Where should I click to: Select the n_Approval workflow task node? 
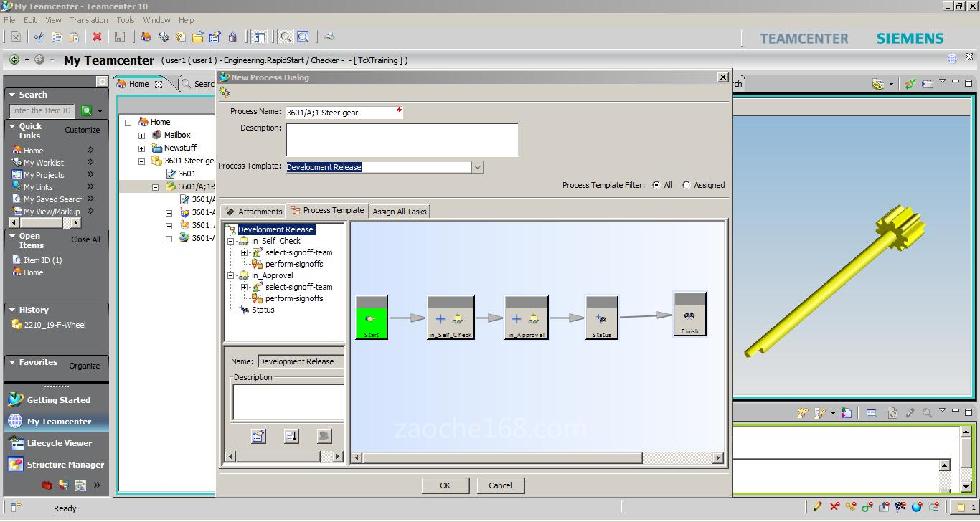pyautogui.click(x=526, y=318)
